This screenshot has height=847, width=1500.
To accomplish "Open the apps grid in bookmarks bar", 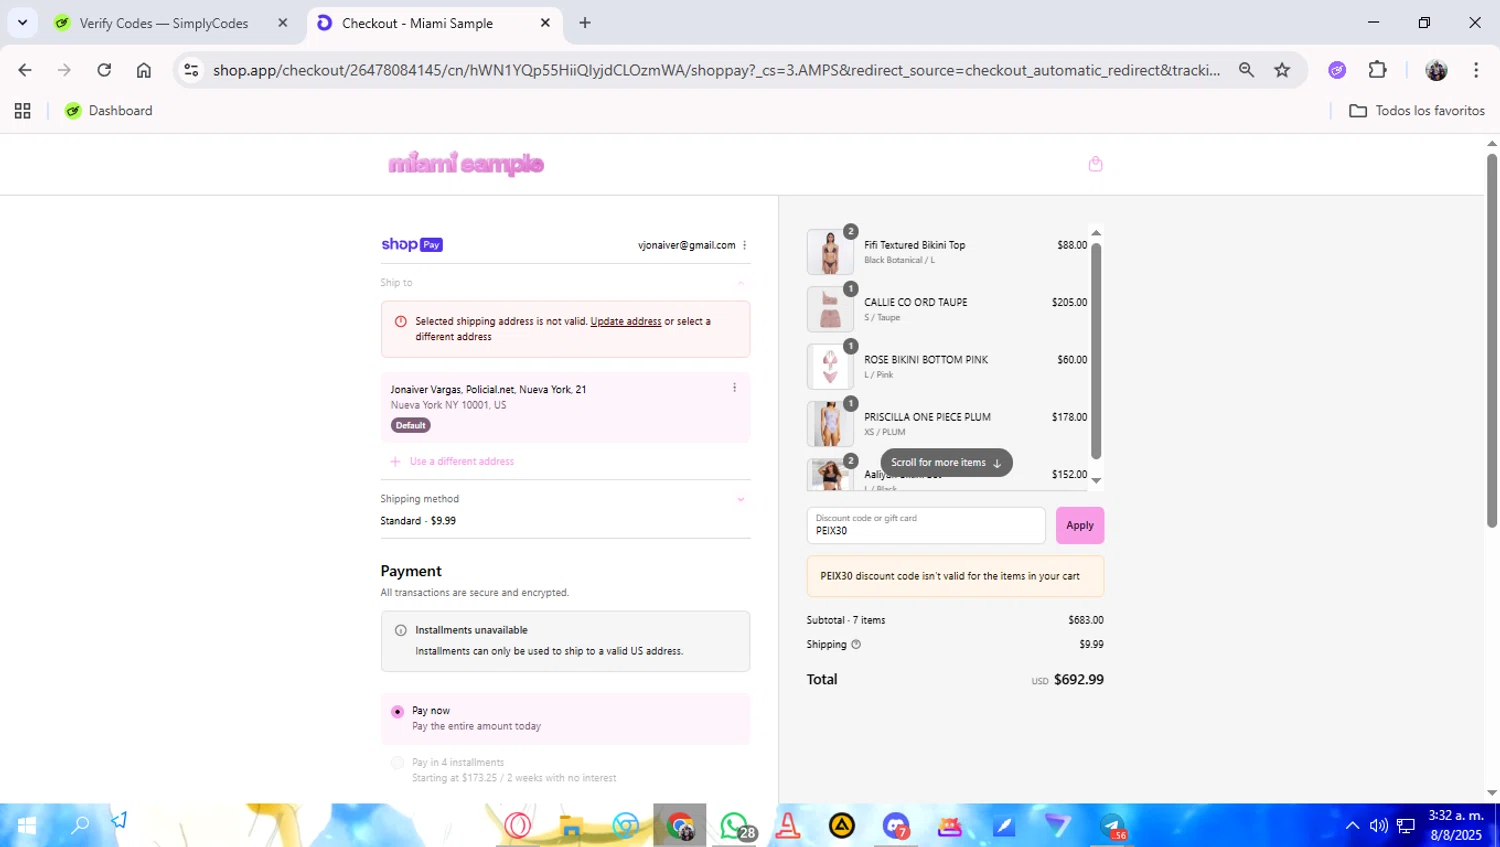I will (x=22, y=111).
